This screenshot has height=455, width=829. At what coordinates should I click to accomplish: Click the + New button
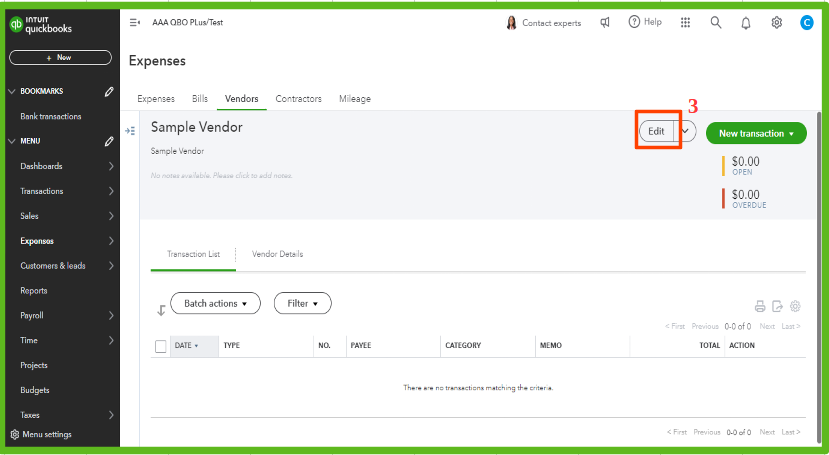pos(60,58)
